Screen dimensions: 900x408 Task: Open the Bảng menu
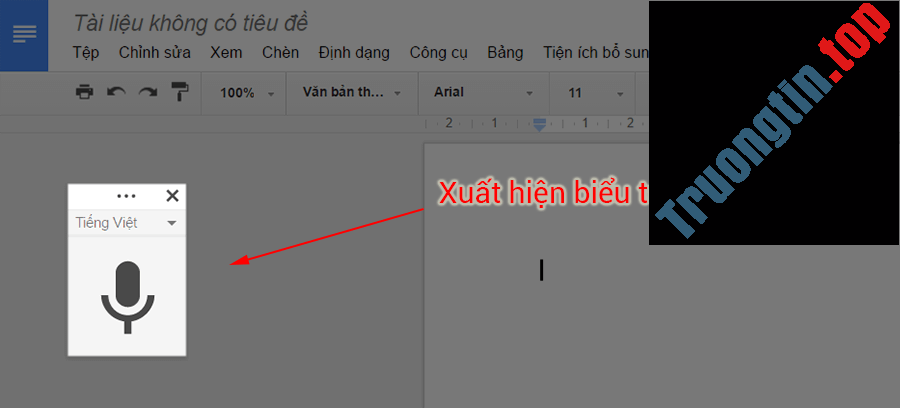pyautogui.click(x=505, y=53)
